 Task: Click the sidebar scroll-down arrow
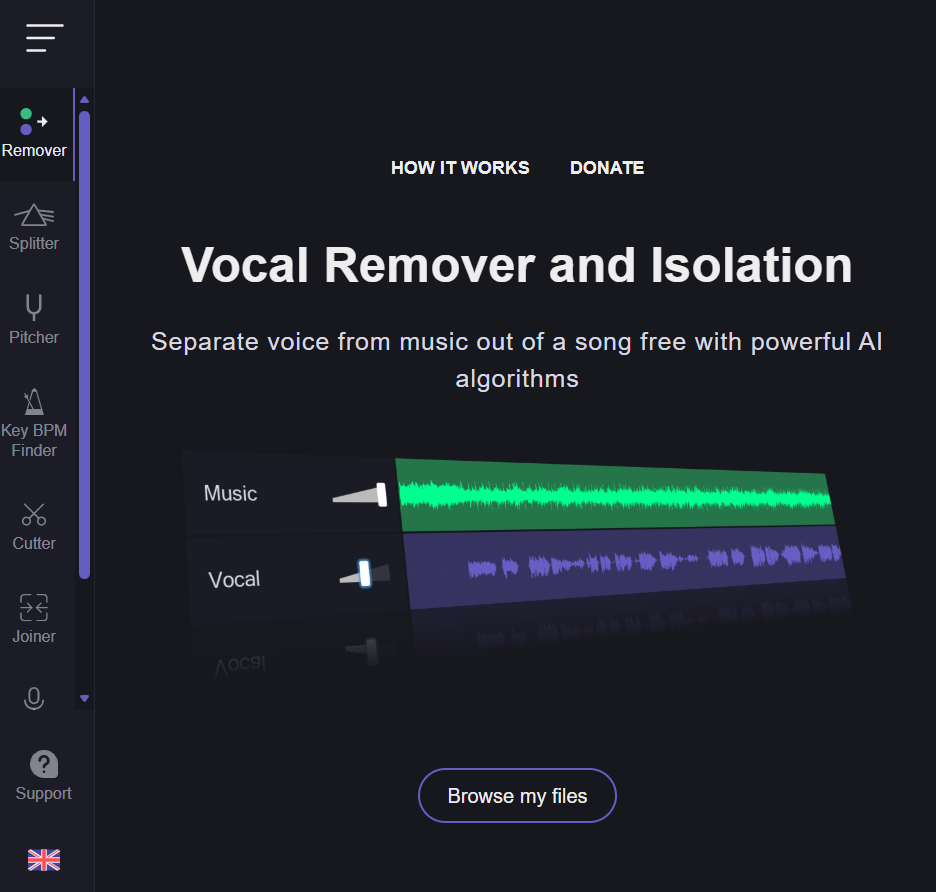coord(84,698)
